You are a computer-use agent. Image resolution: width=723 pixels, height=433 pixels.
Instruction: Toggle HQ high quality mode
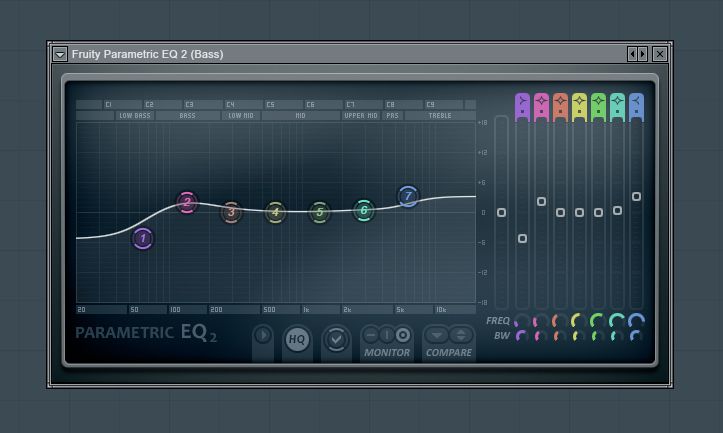click(x=297, y=339)
